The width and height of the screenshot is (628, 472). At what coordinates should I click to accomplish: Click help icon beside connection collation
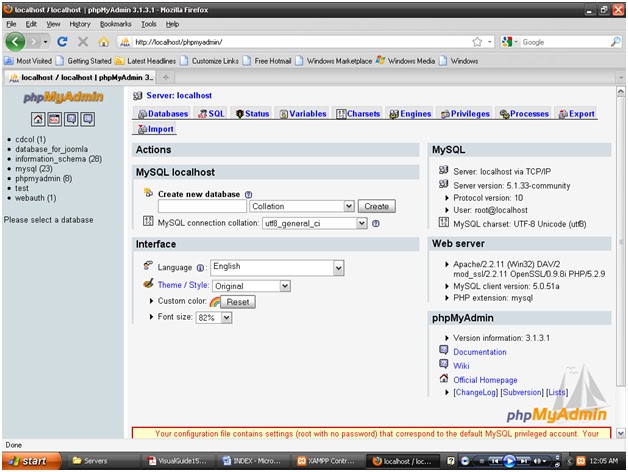click(x=376, y=223)
